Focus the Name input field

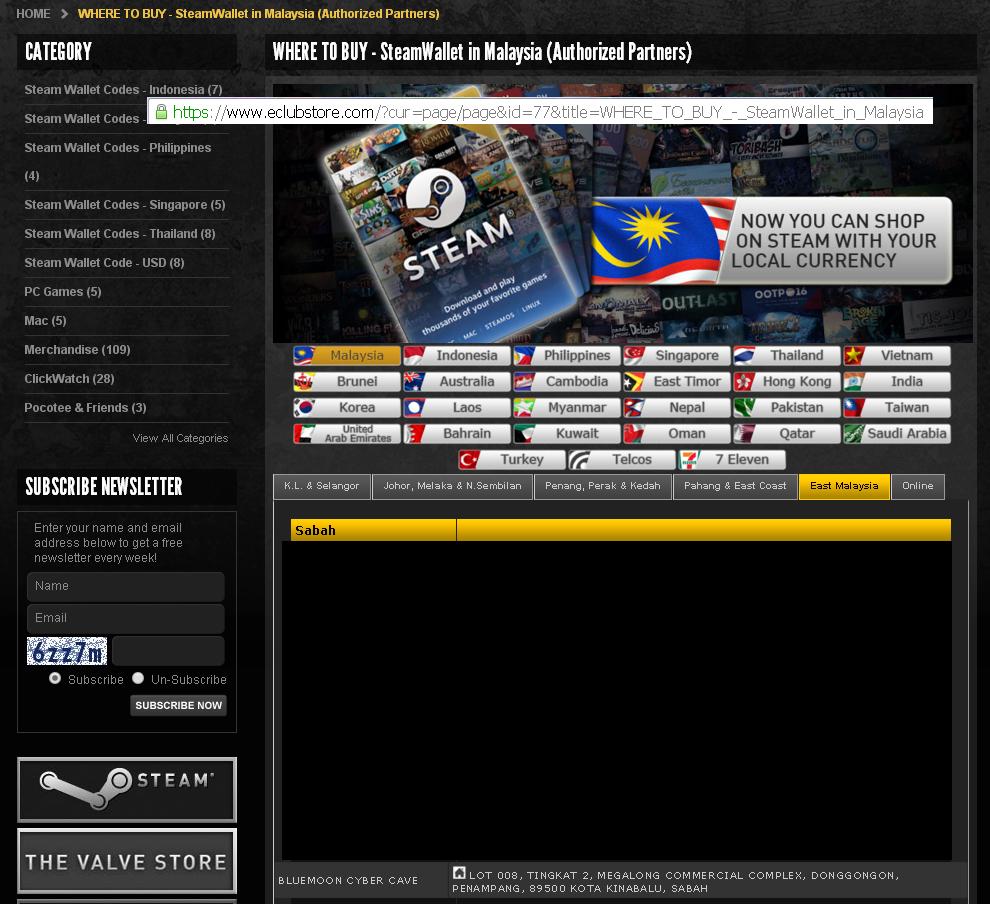tap(126, 586)
